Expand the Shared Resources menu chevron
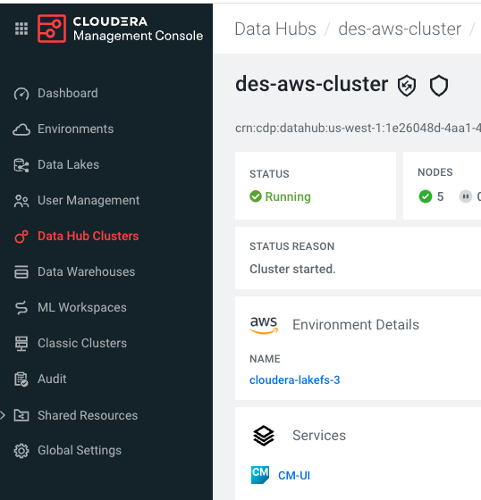This screenshot has height=500, width=481. click(x=2, y=415)
